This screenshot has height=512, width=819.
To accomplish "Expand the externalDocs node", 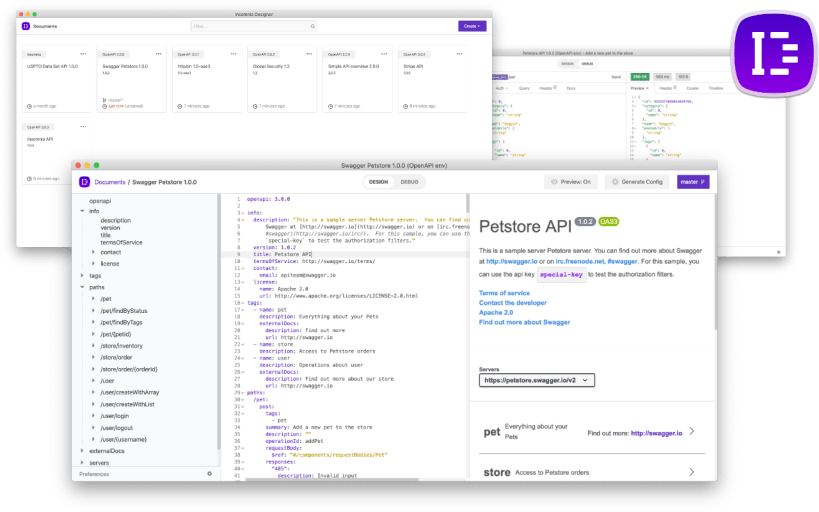I will (82, 450).
